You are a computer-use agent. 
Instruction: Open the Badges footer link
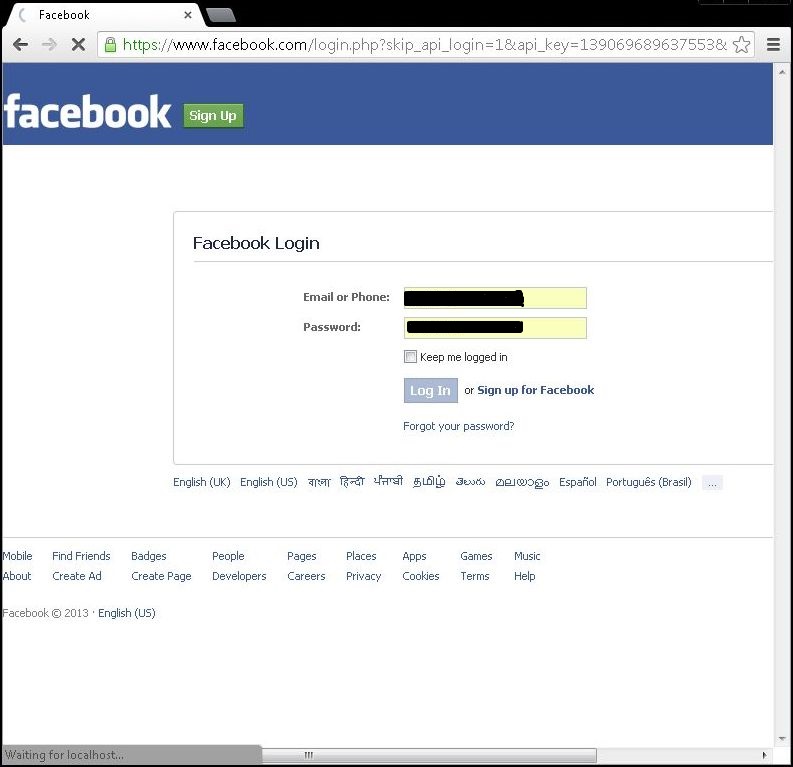[x=149, y=556]
